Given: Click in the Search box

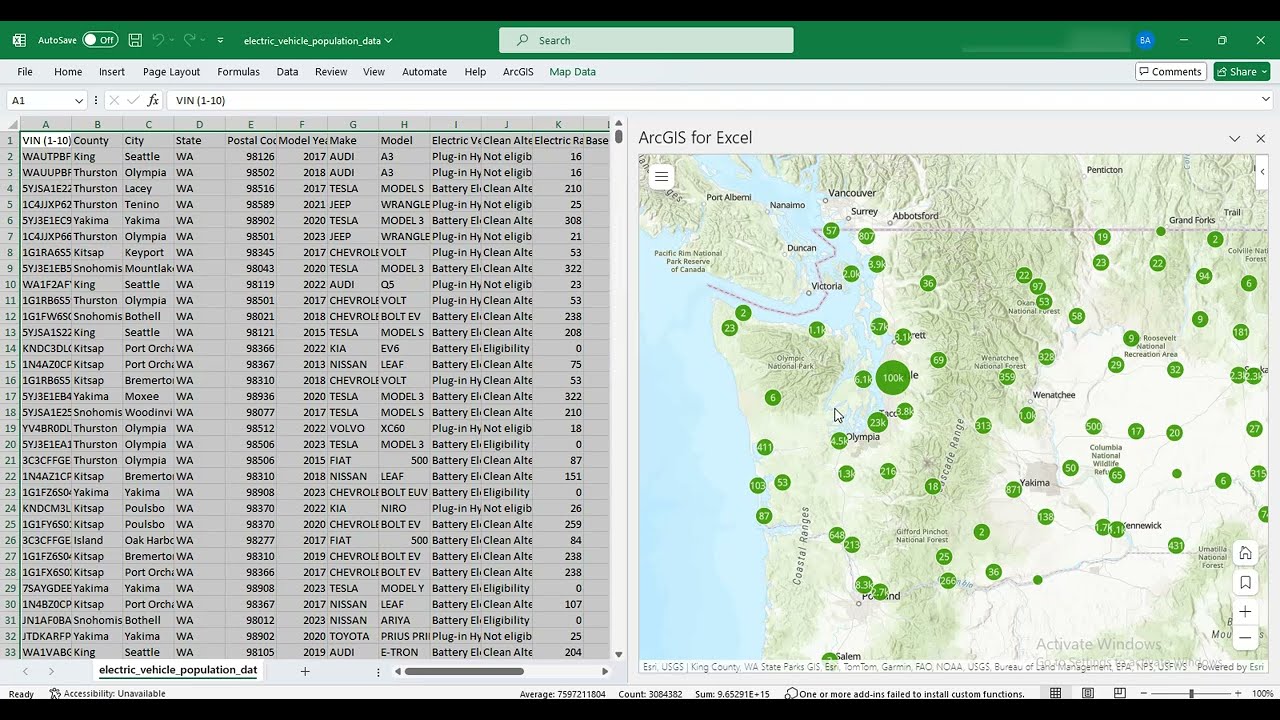Looking at the screenshot, I should [x=646, y=40].
